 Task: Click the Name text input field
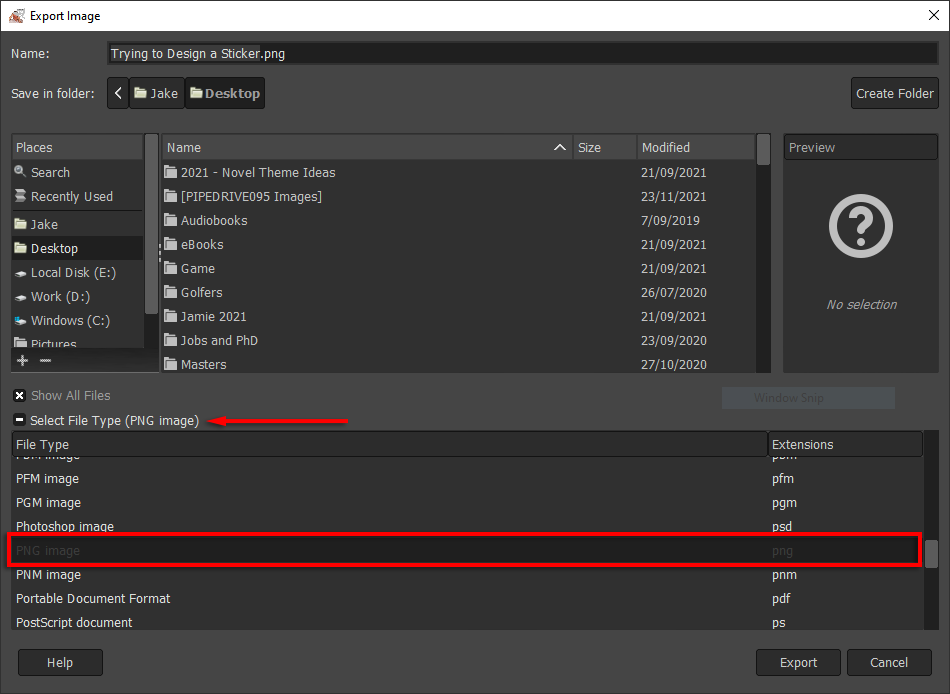[x=520, y=54]
